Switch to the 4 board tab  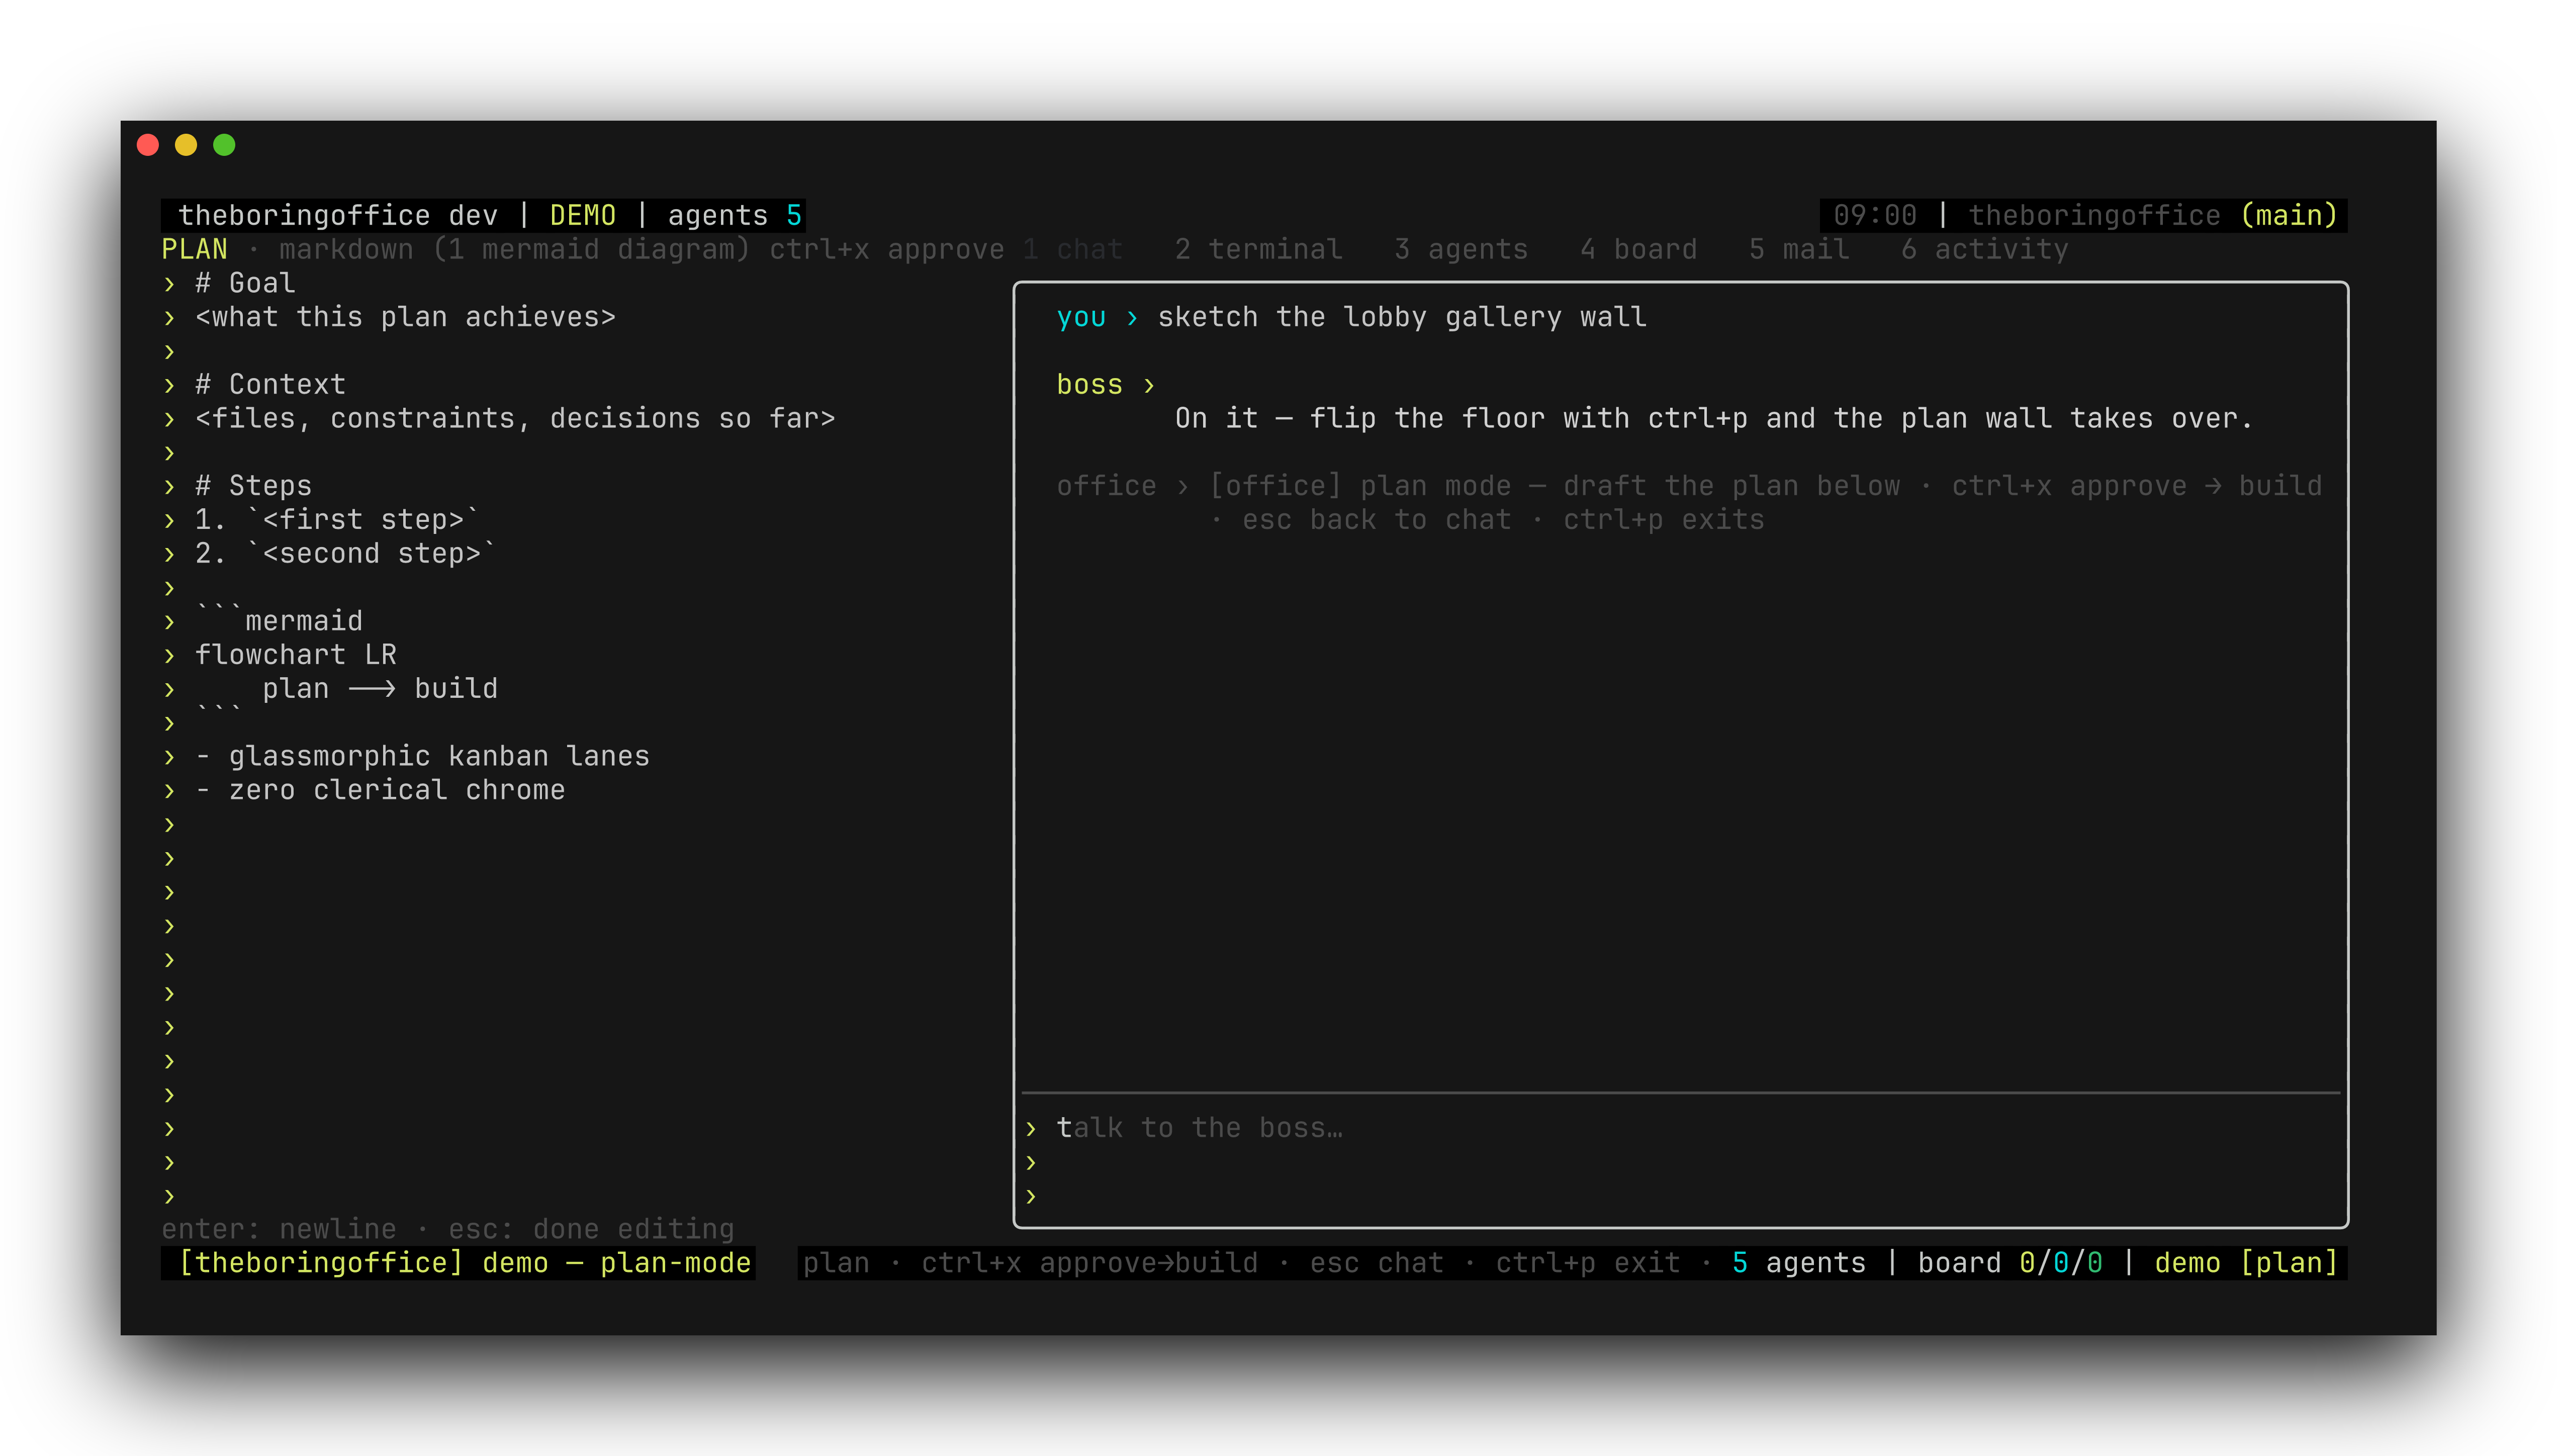1638,249
